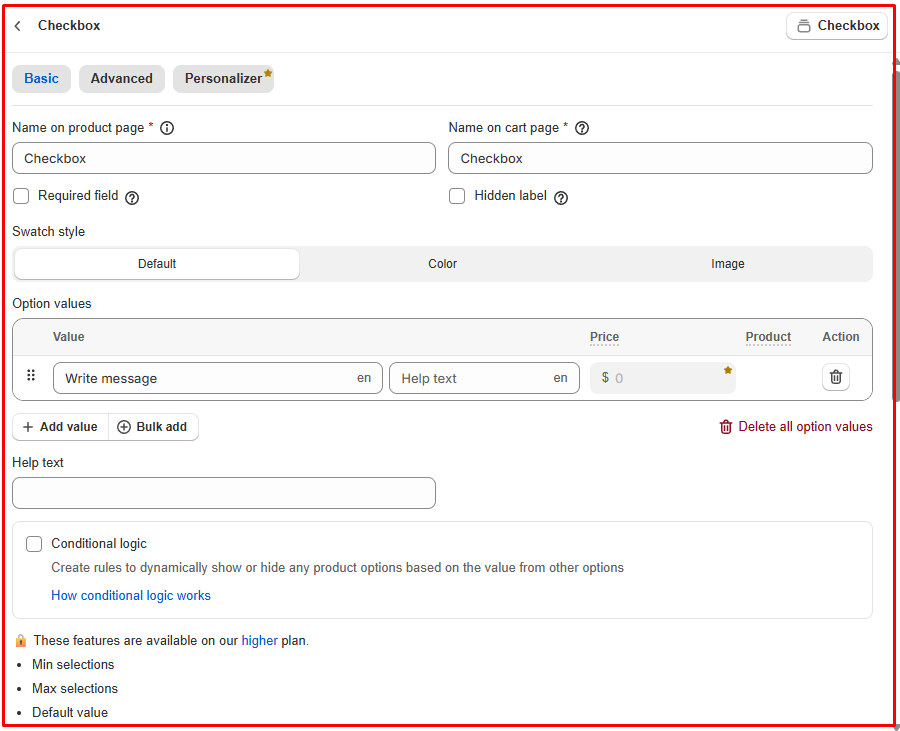Click the Max selections list item
The width and height of the screenshot is (900, 731).
coord(75,689)
